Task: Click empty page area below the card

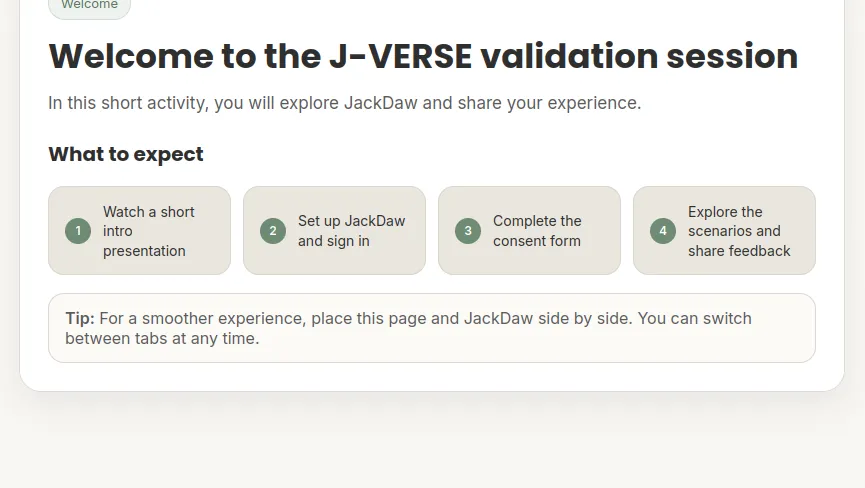Action: (x=432, y=447)
